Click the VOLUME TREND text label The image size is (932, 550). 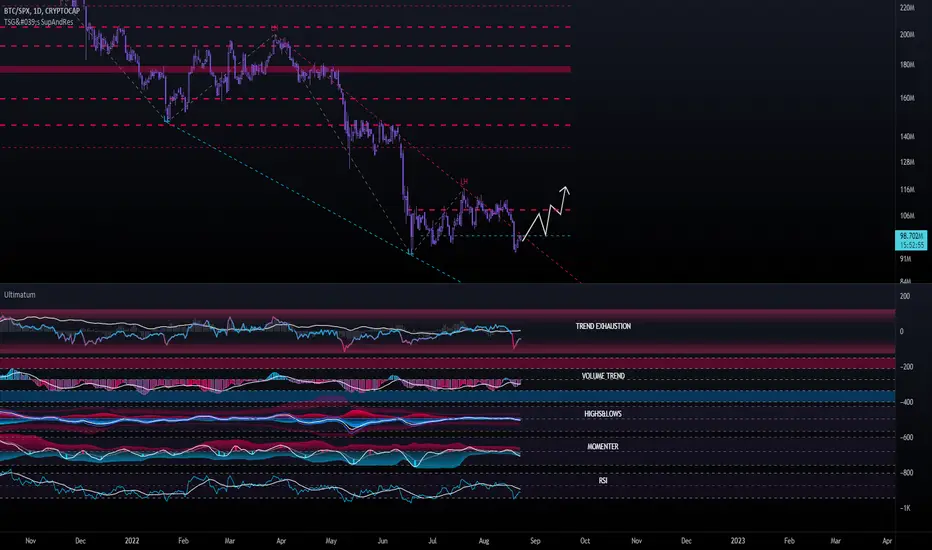click(603, 376)
